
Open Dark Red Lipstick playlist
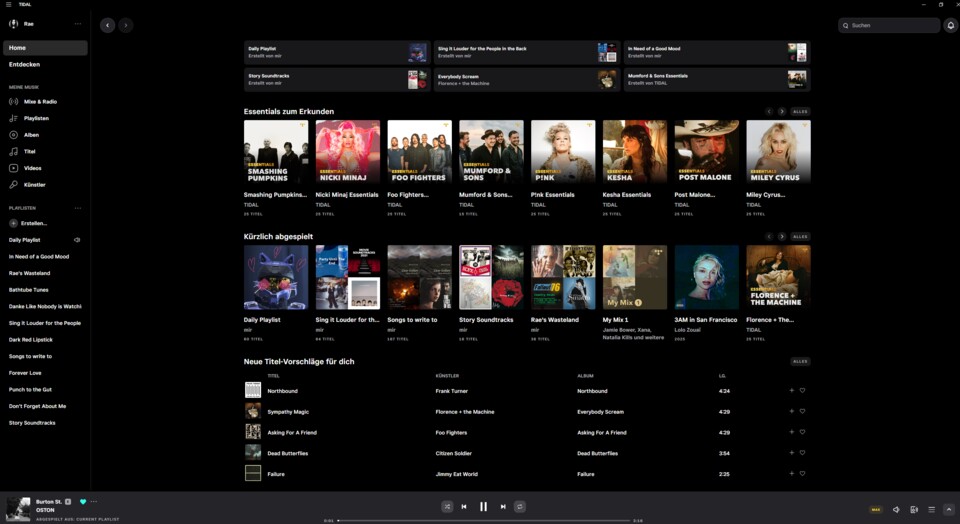pyautogui.click(x=31, y=340)
